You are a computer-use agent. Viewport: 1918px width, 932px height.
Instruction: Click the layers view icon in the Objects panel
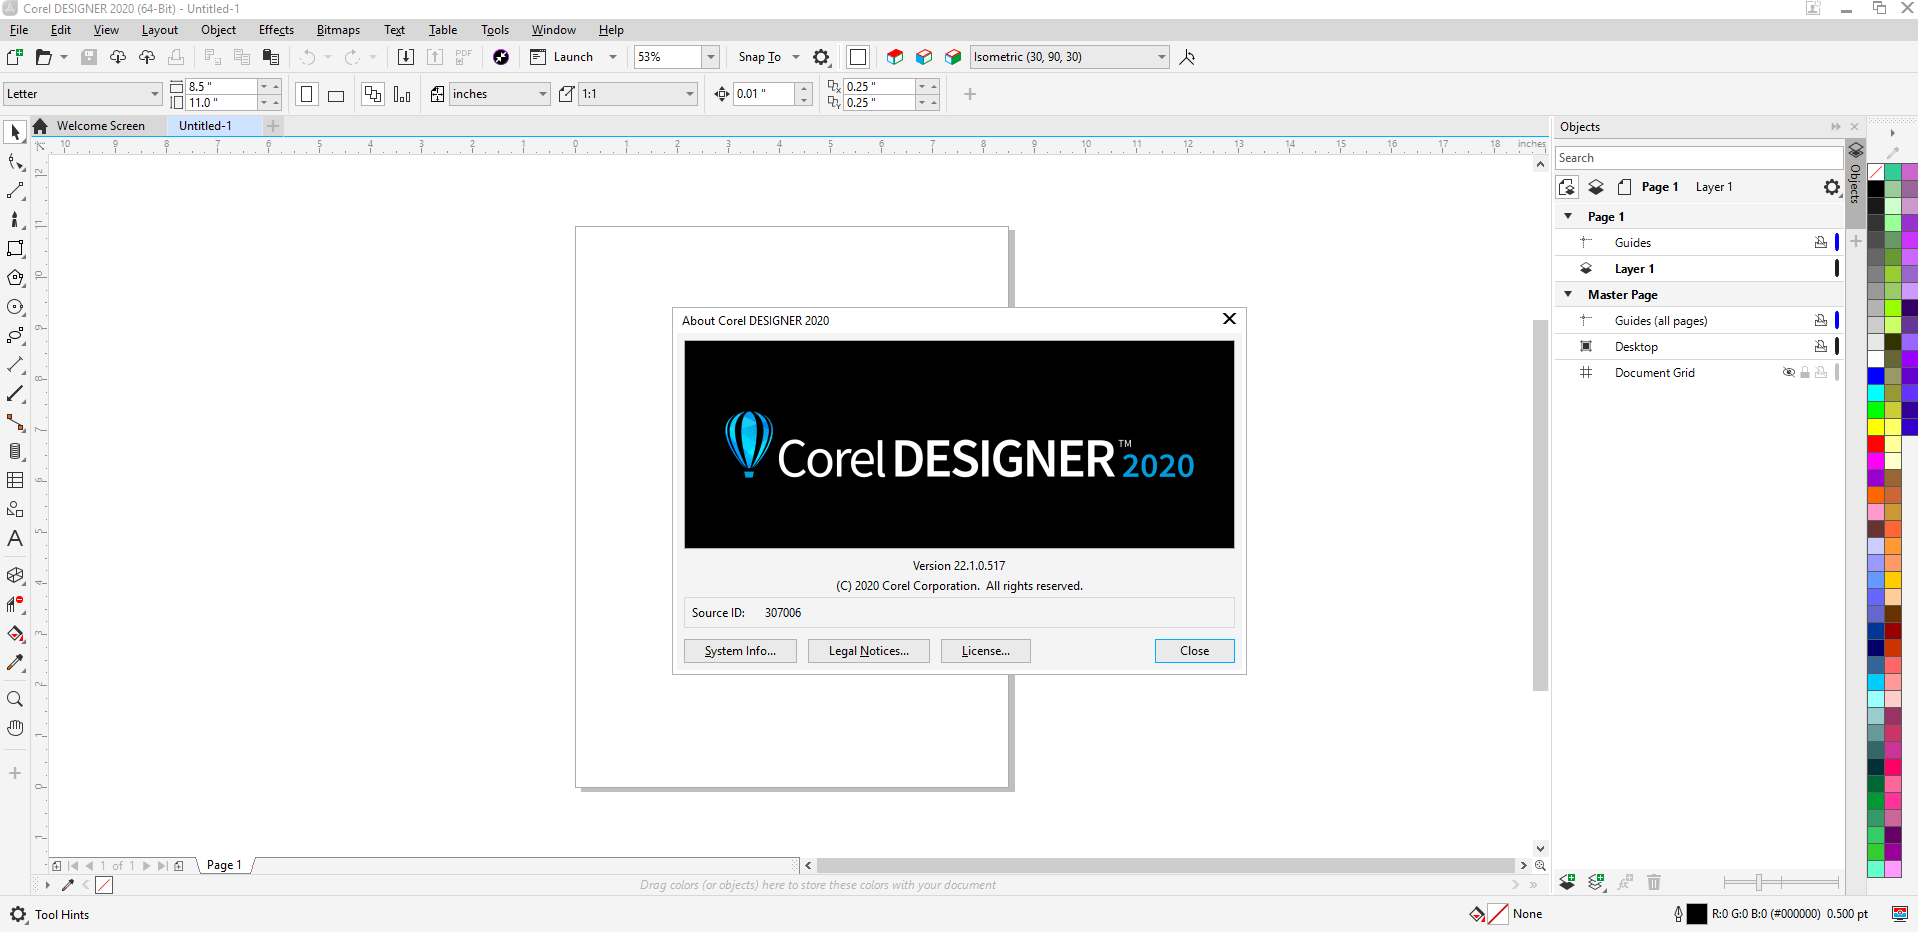tap(1596, 187)
